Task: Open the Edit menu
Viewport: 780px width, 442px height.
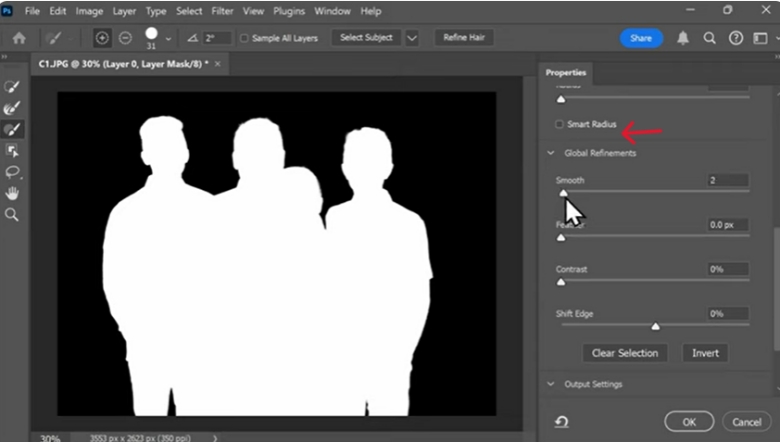Action: pos(58,11)
